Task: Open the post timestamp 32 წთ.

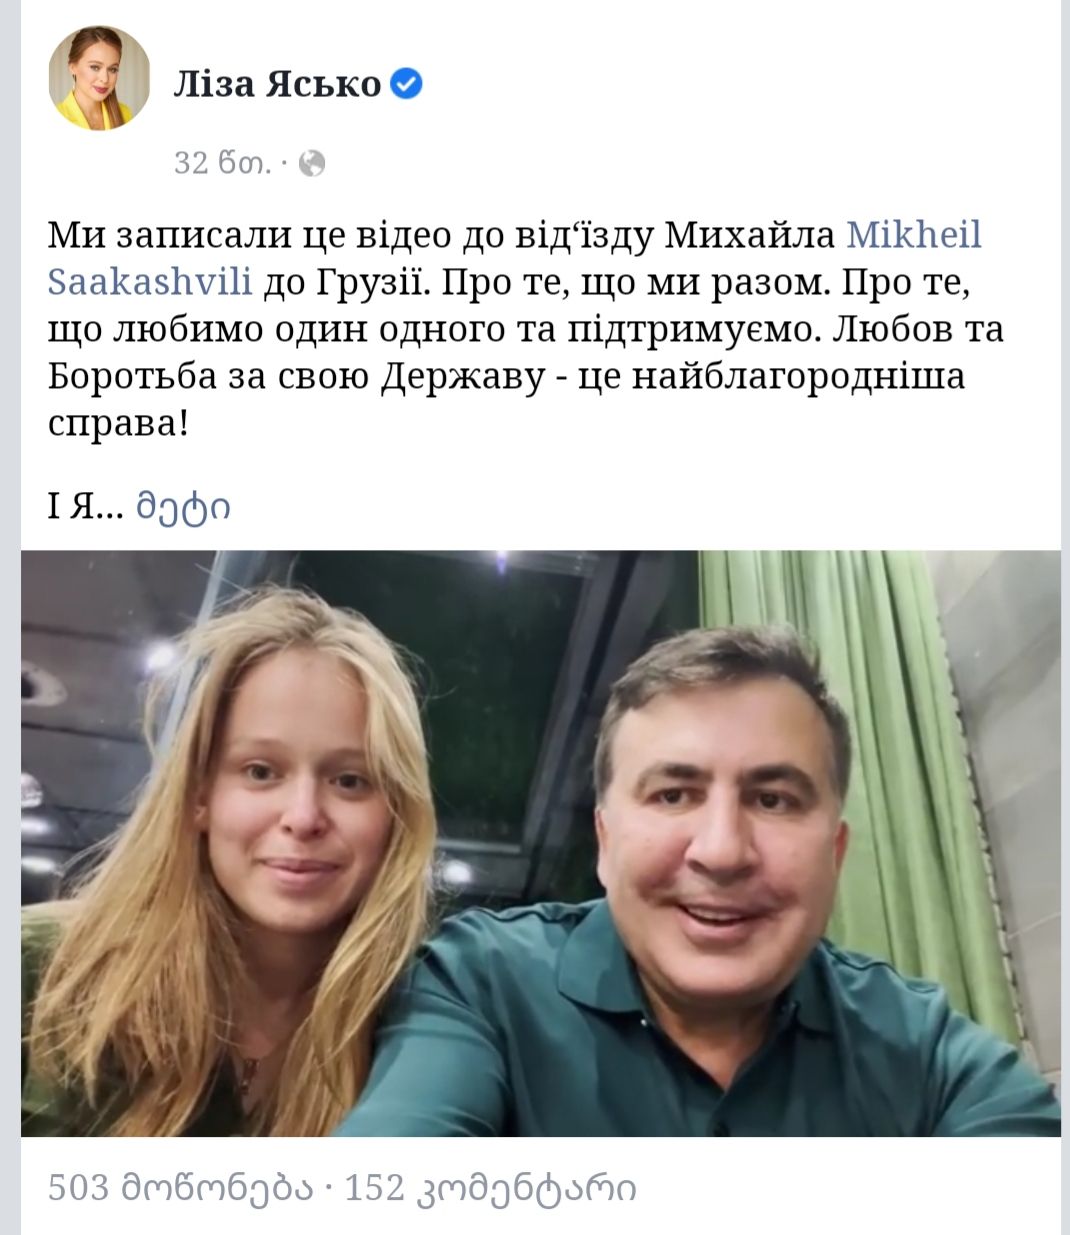Action: (221, 163)
